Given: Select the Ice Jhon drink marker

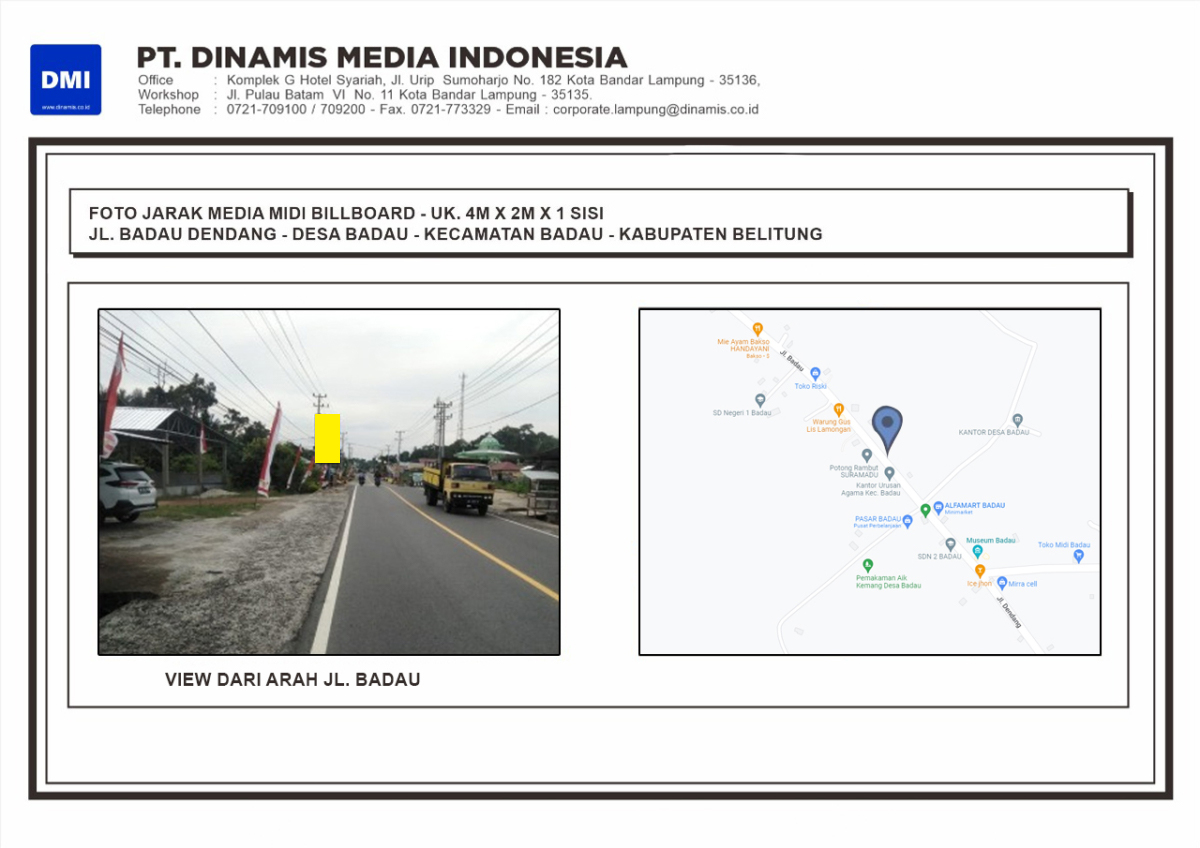Looking at the screenshot, I should pyautogui.click(x=980, y=570).
